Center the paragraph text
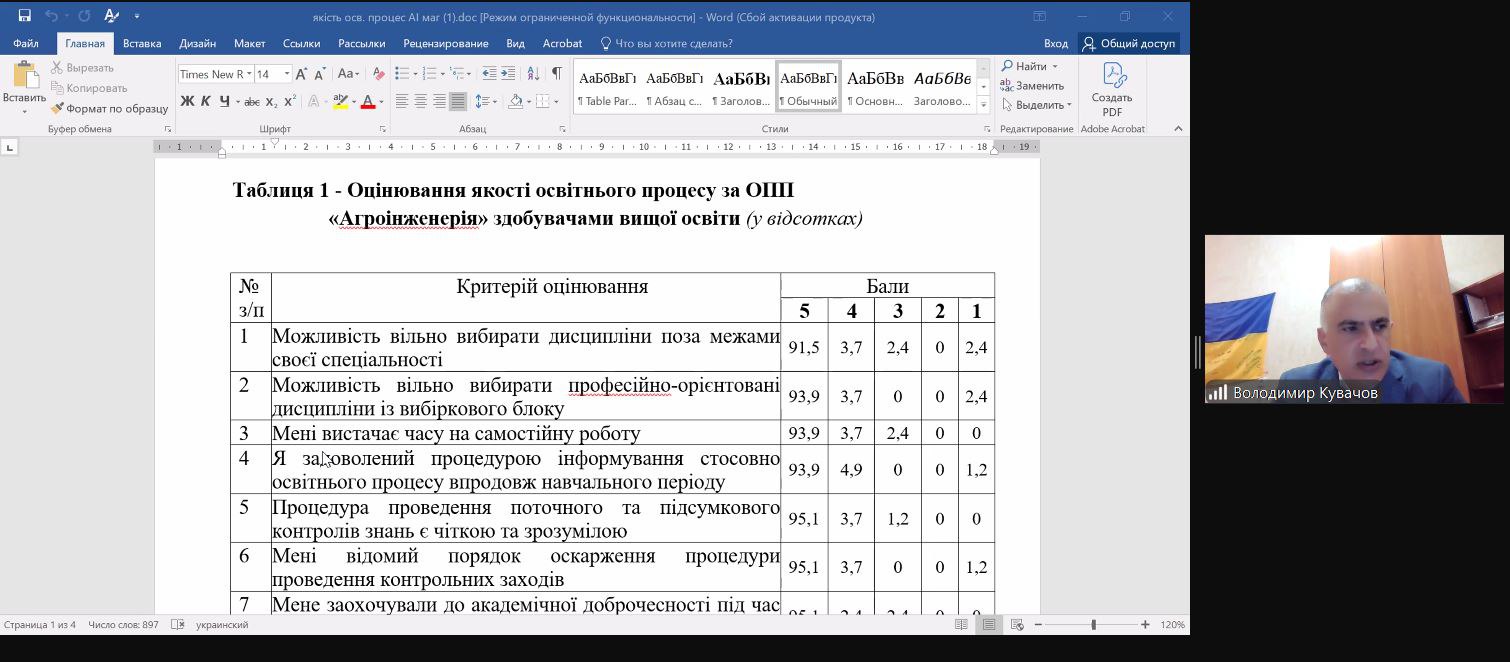 (421, 101)
